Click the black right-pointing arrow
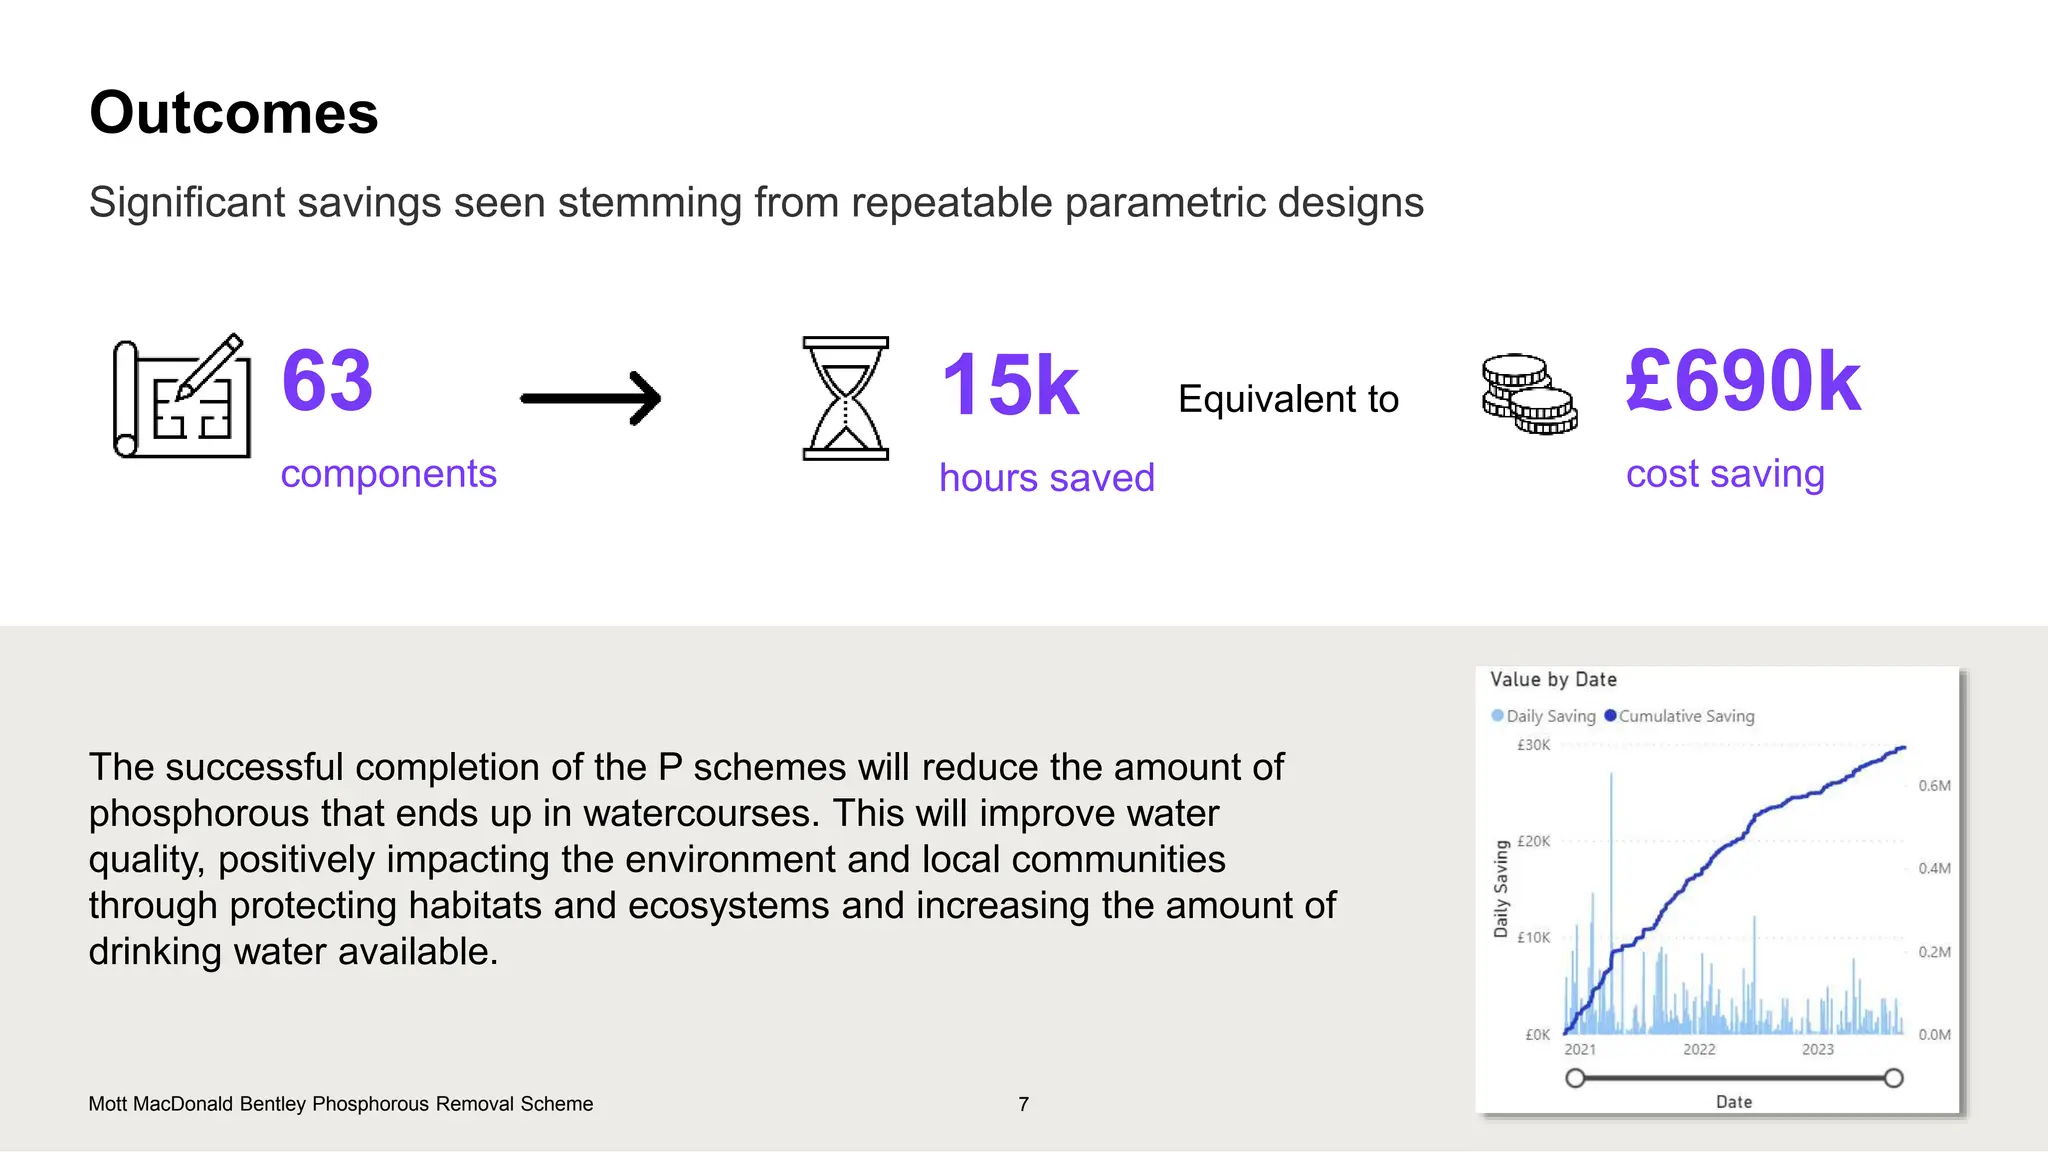The width and height of the screenshot is (2048, 1152). click(591, 398)
